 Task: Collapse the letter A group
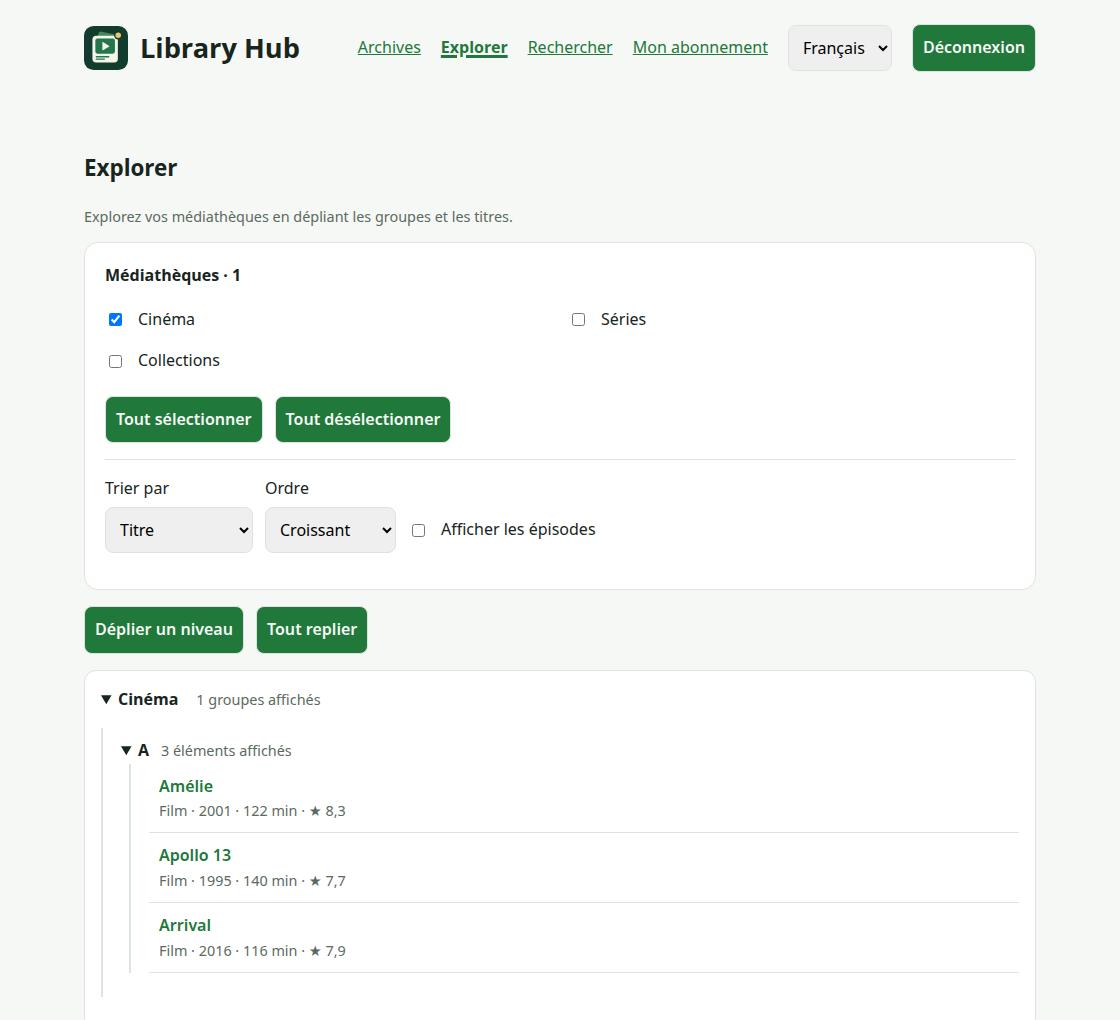point(126,751)
